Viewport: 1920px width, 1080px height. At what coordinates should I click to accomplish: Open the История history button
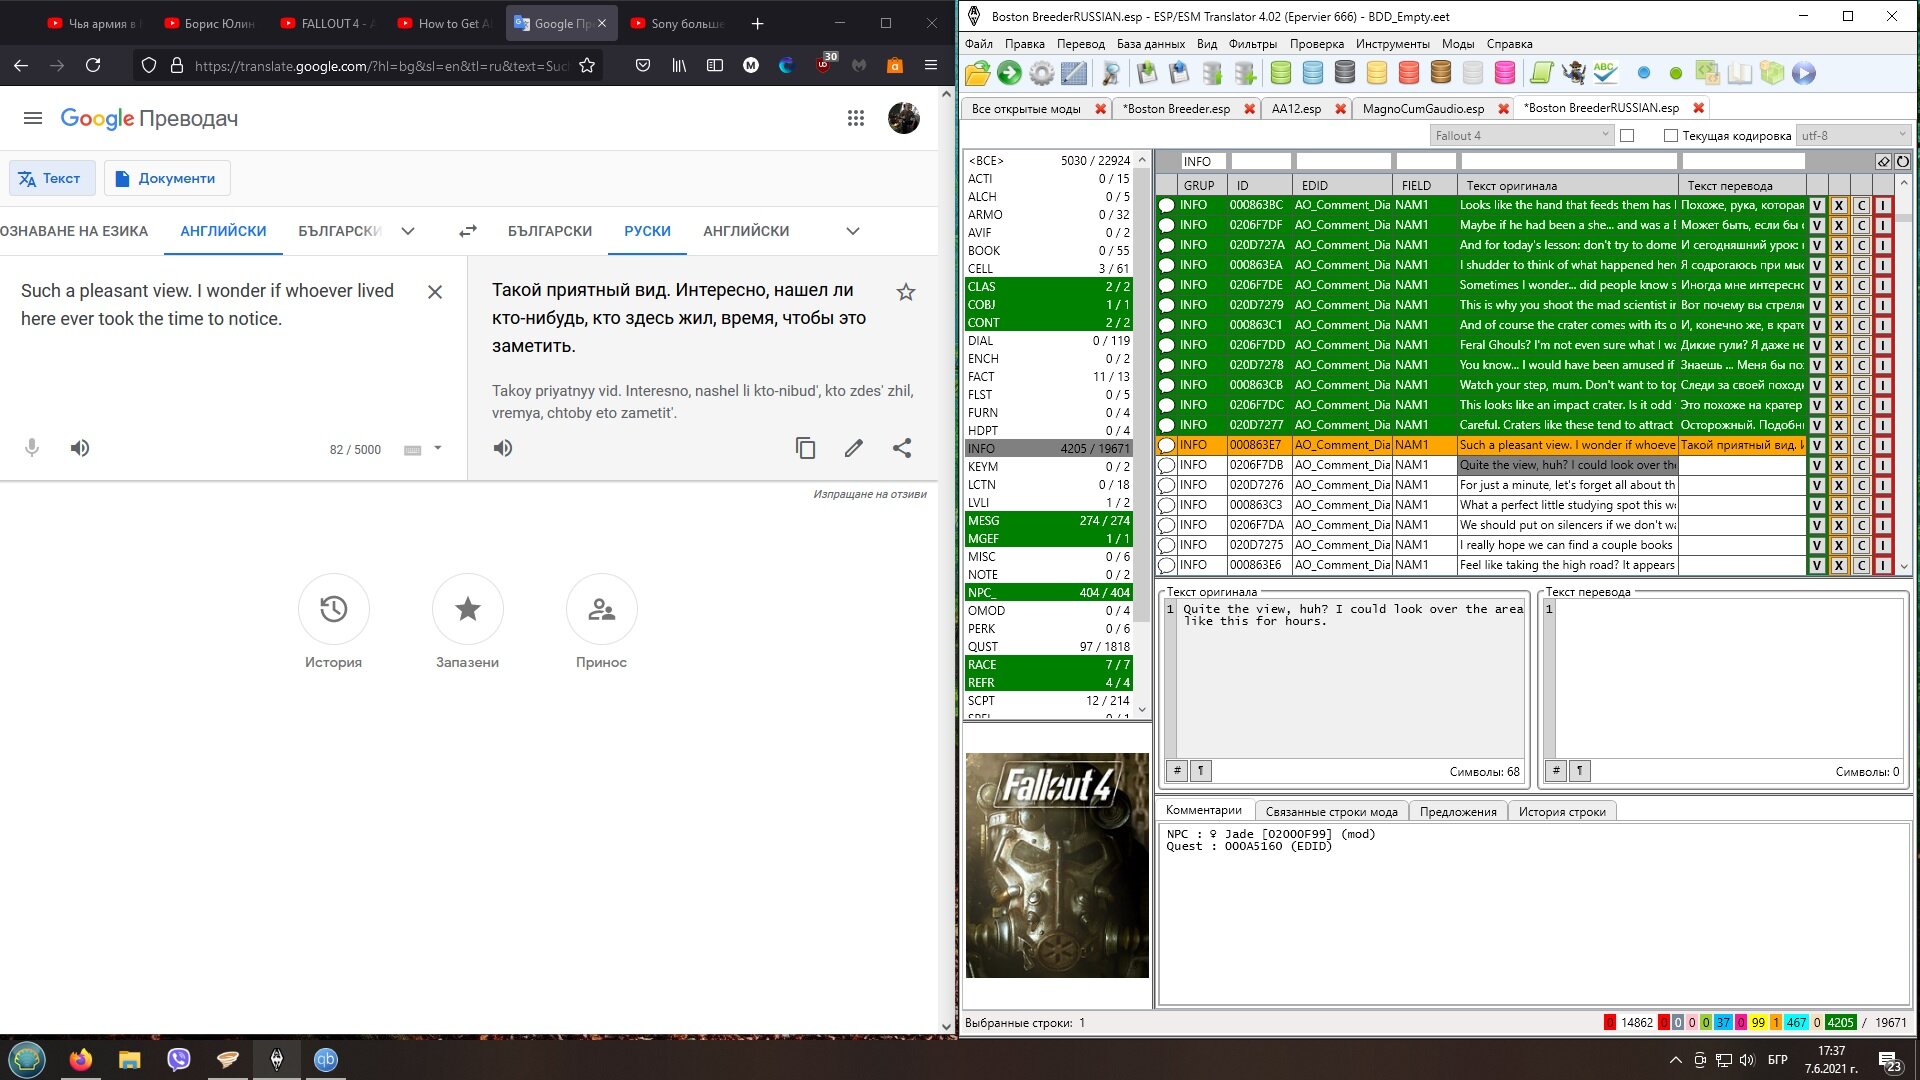click(333, 609)
